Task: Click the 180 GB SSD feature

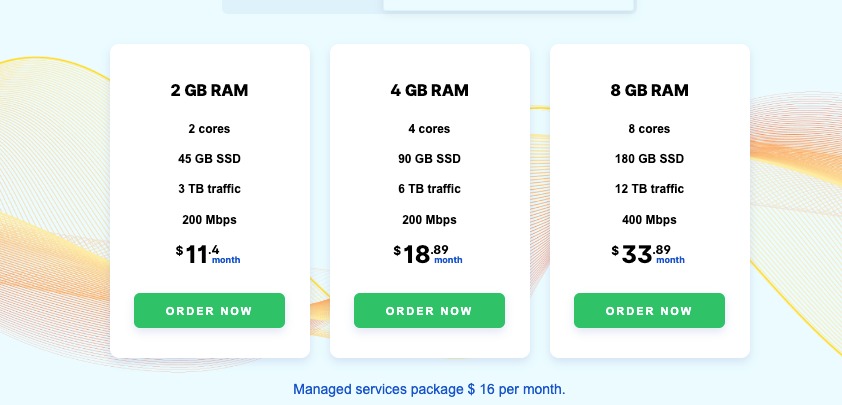Action: coord(649,159)
